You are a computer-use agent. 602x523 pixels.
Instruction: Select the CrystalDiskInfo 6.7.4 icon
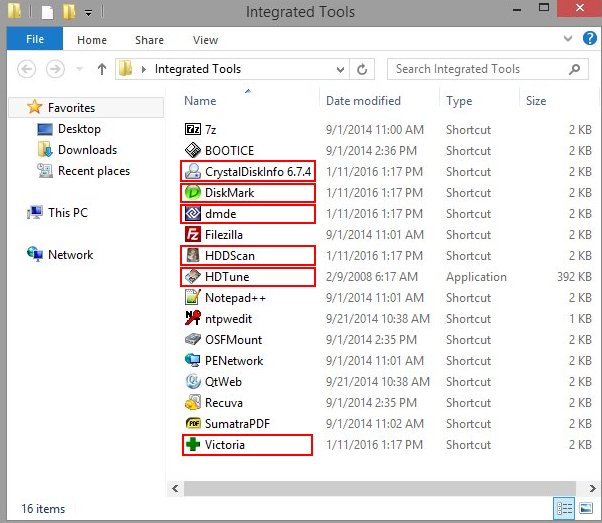[192, 171]
